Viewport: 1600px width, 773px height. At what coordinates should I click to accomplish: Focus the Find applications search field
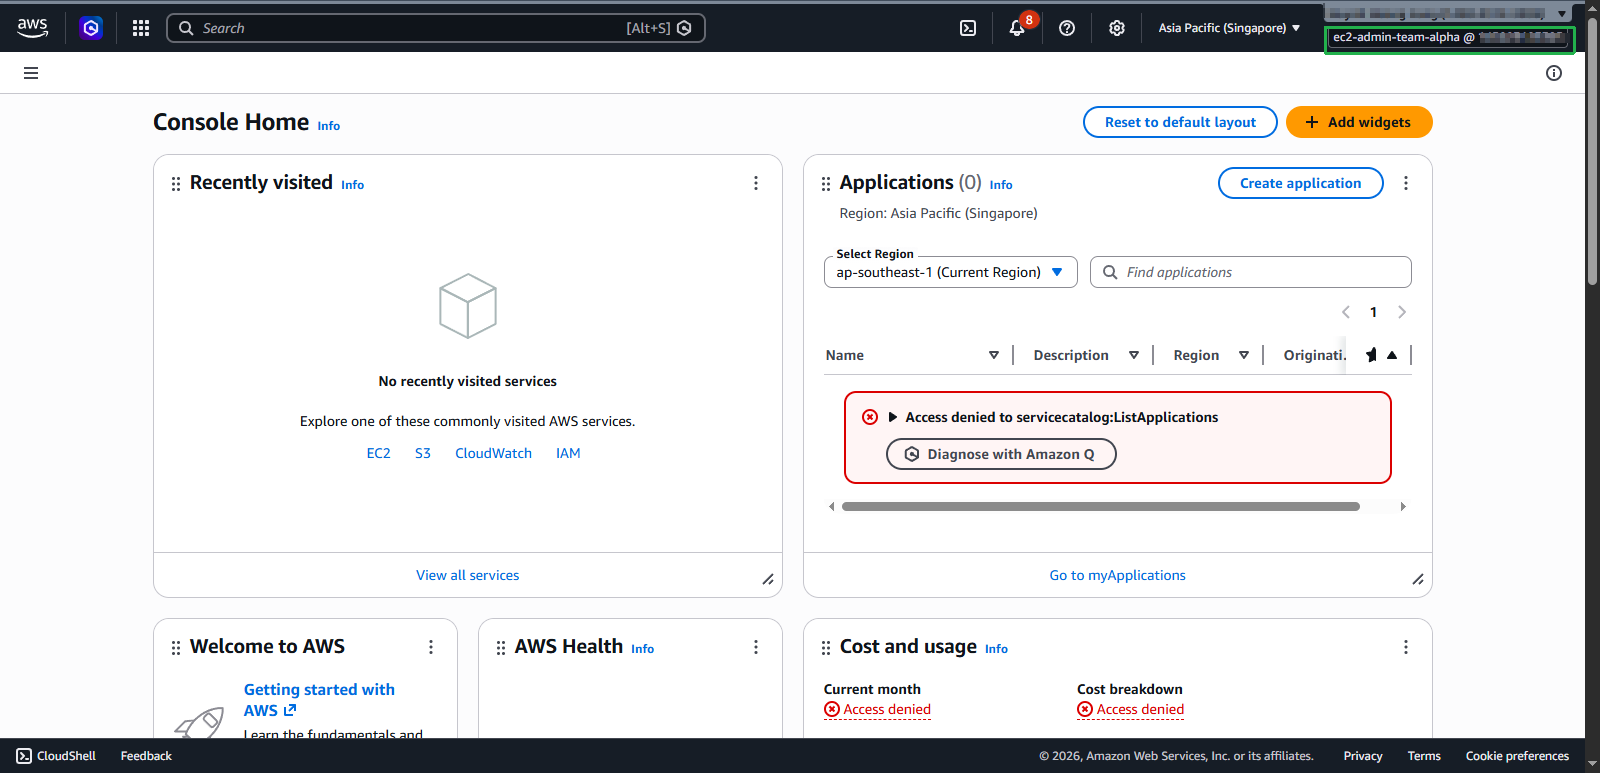pos(1251,272)
